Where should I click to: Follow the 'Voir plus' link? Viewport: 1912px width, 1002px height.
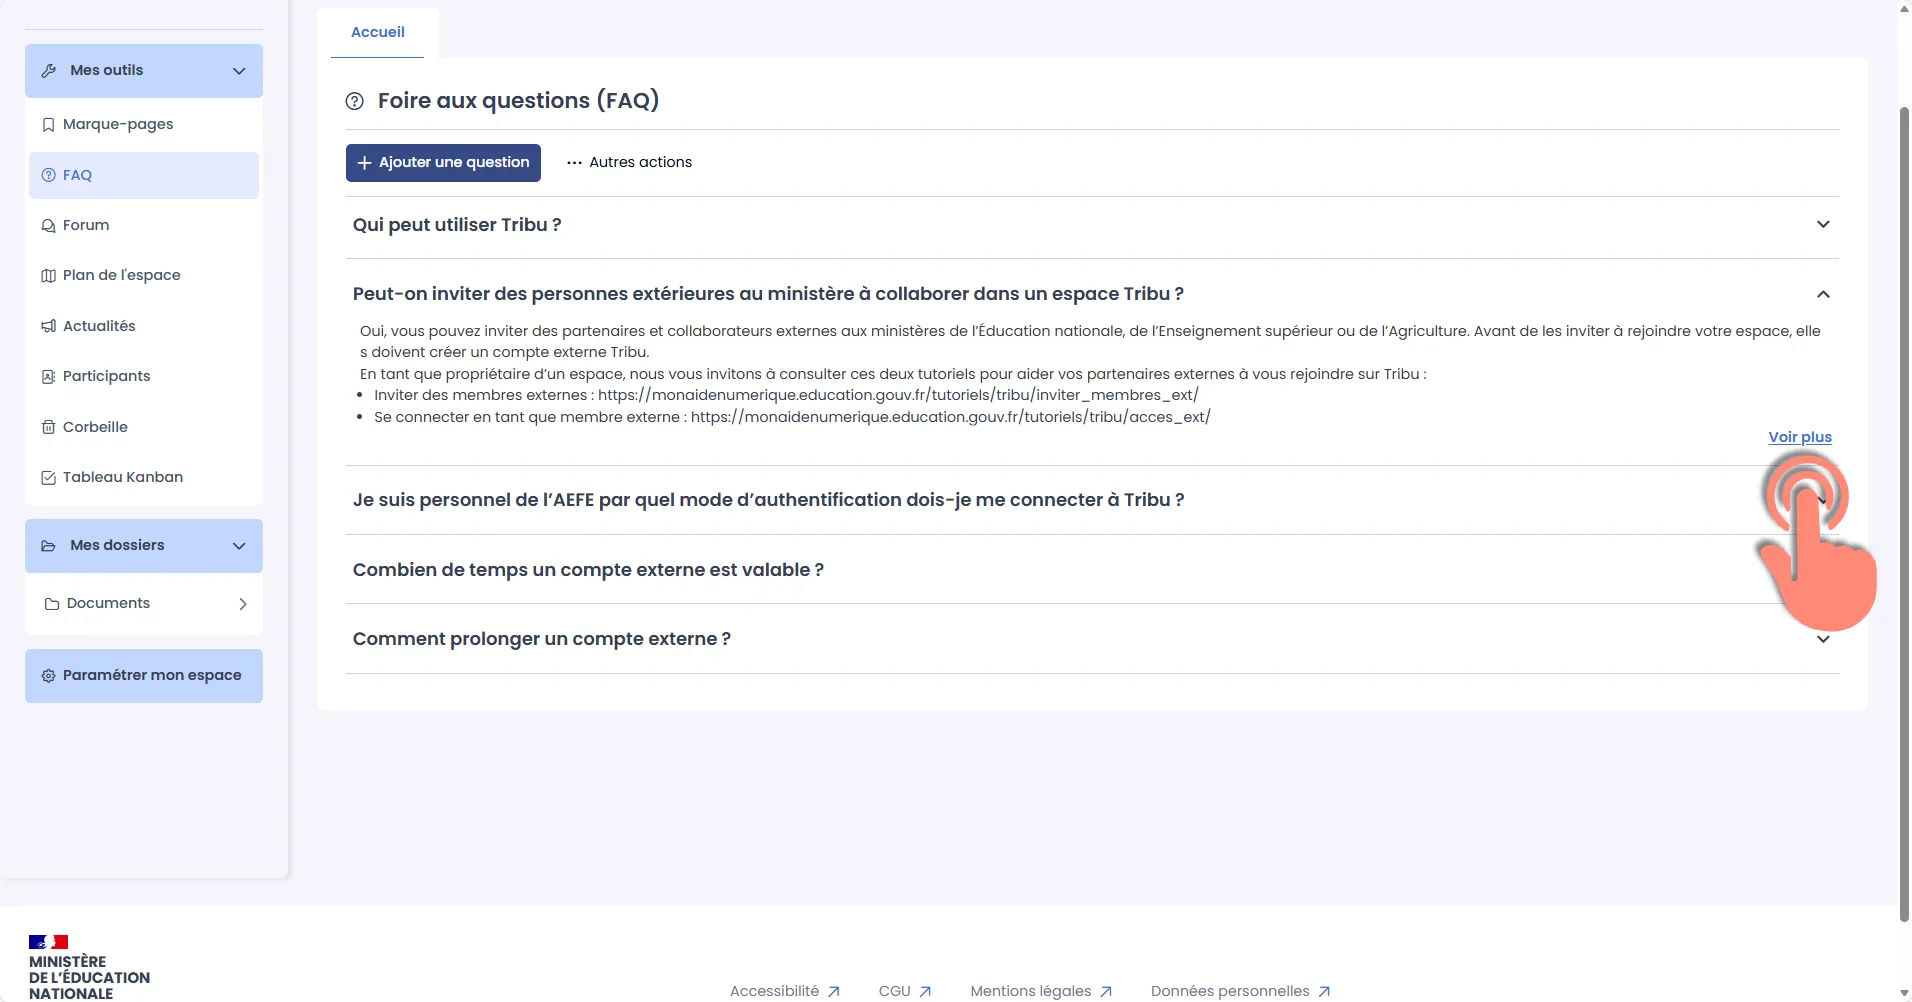(1800, 437)
